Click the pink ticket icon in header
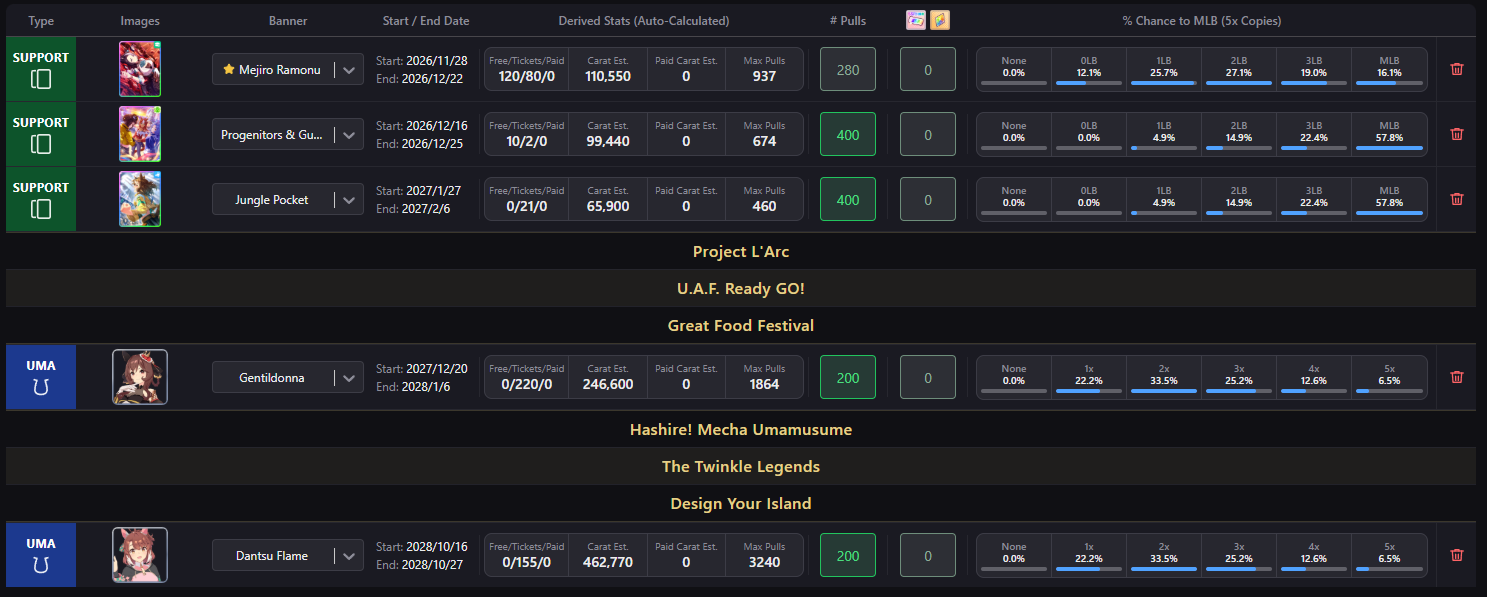The height and width of the screenshot is (597, 1487). 916,20
